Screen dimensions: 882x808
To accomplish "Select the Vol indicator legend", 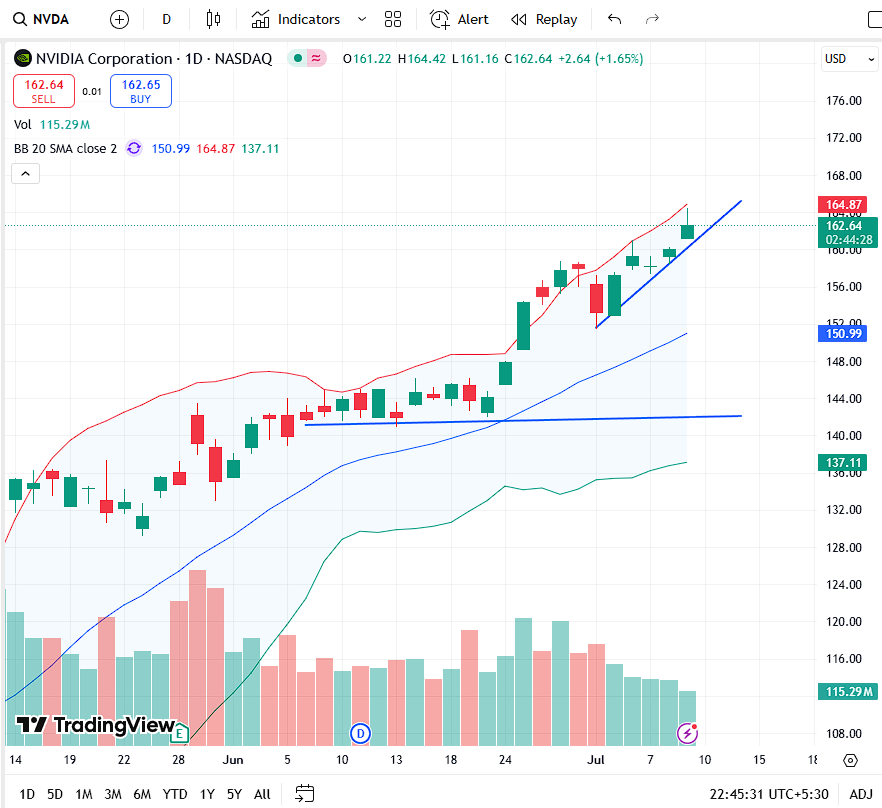I will click(52, 124).
